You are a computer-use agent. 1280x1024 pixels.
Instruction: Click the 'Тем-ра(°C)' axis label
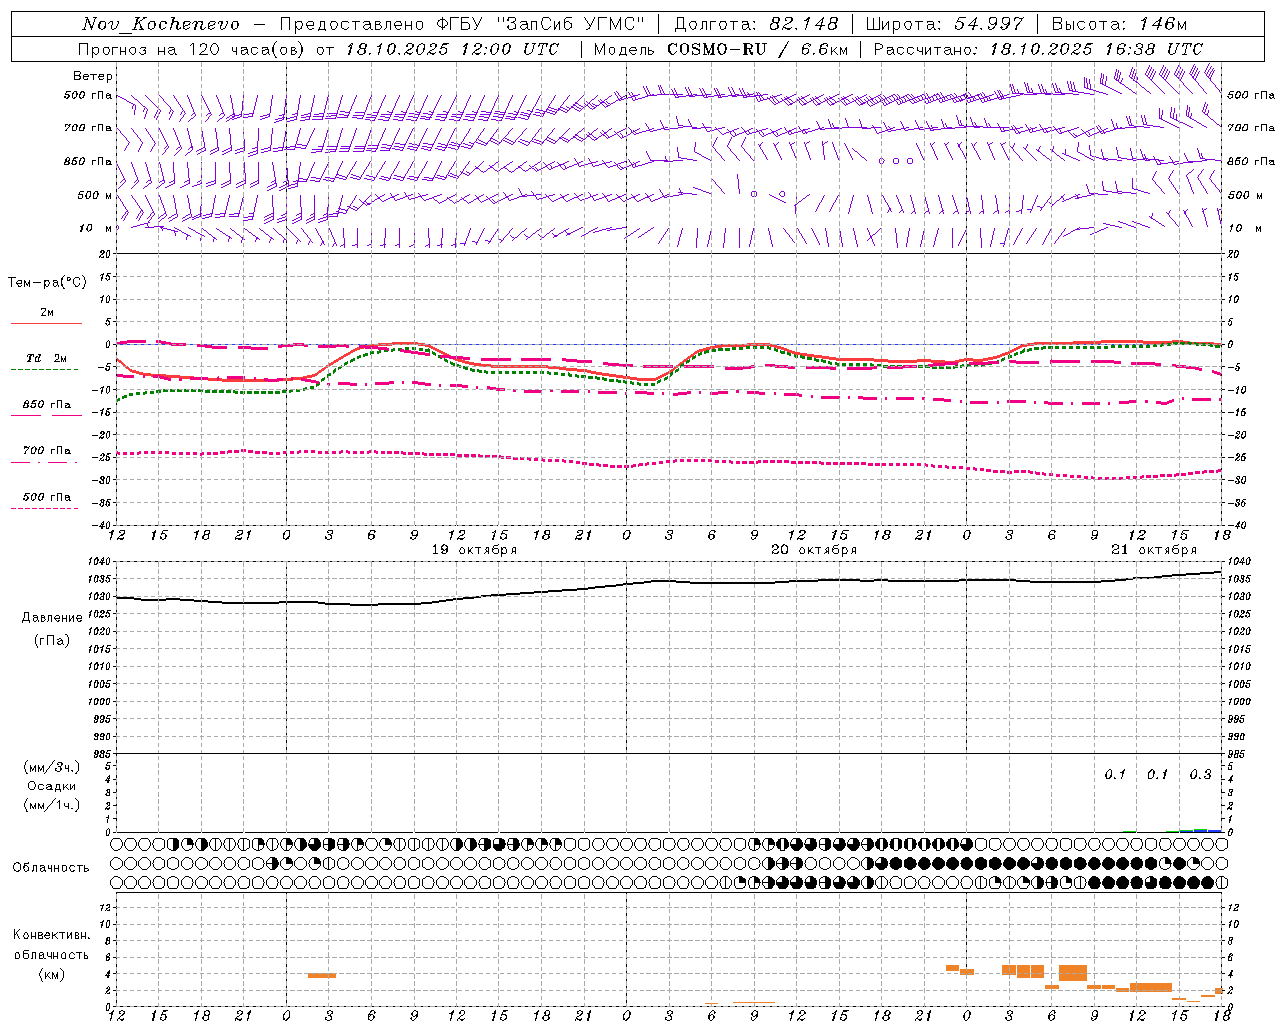pyautogui.click(x=47, y=283)
